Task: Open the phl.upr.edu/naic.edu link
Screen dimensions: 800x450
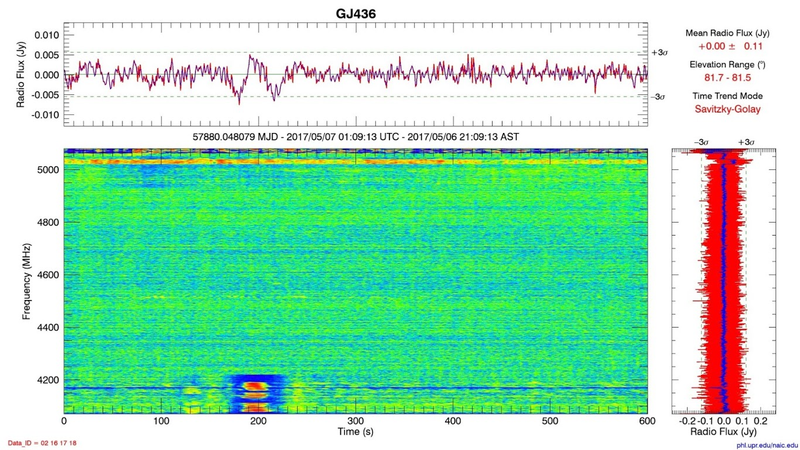Action: 768,445
